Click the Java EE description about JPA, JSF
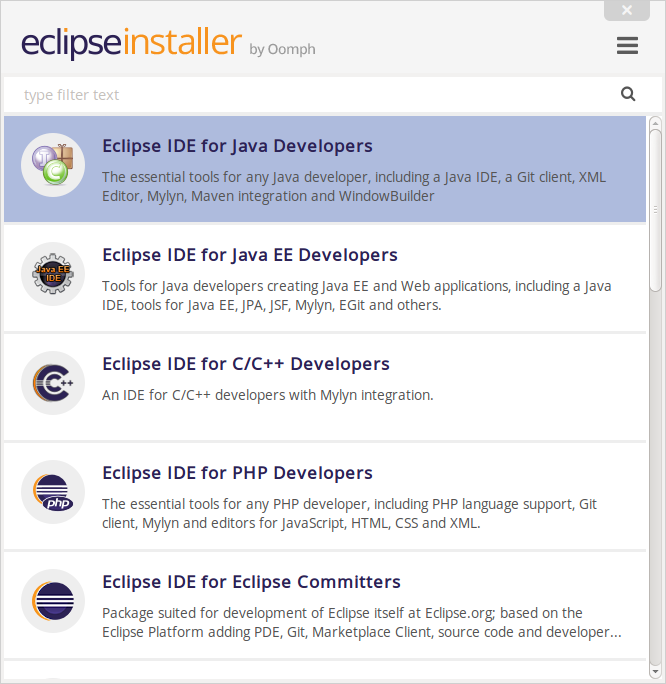Viewport: 666px width, 684px height. 357,296
